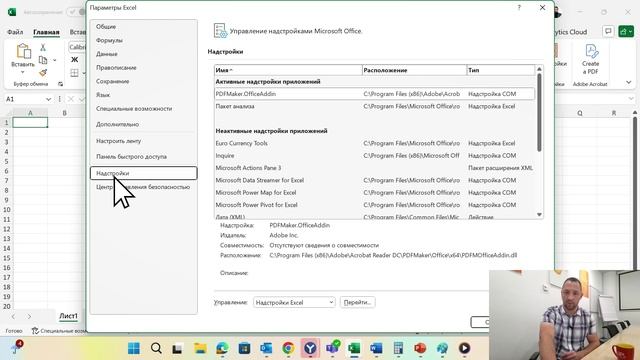Click the Borders icon in ribbon
This screenshot has height=360, width=640.
(74, 73)
